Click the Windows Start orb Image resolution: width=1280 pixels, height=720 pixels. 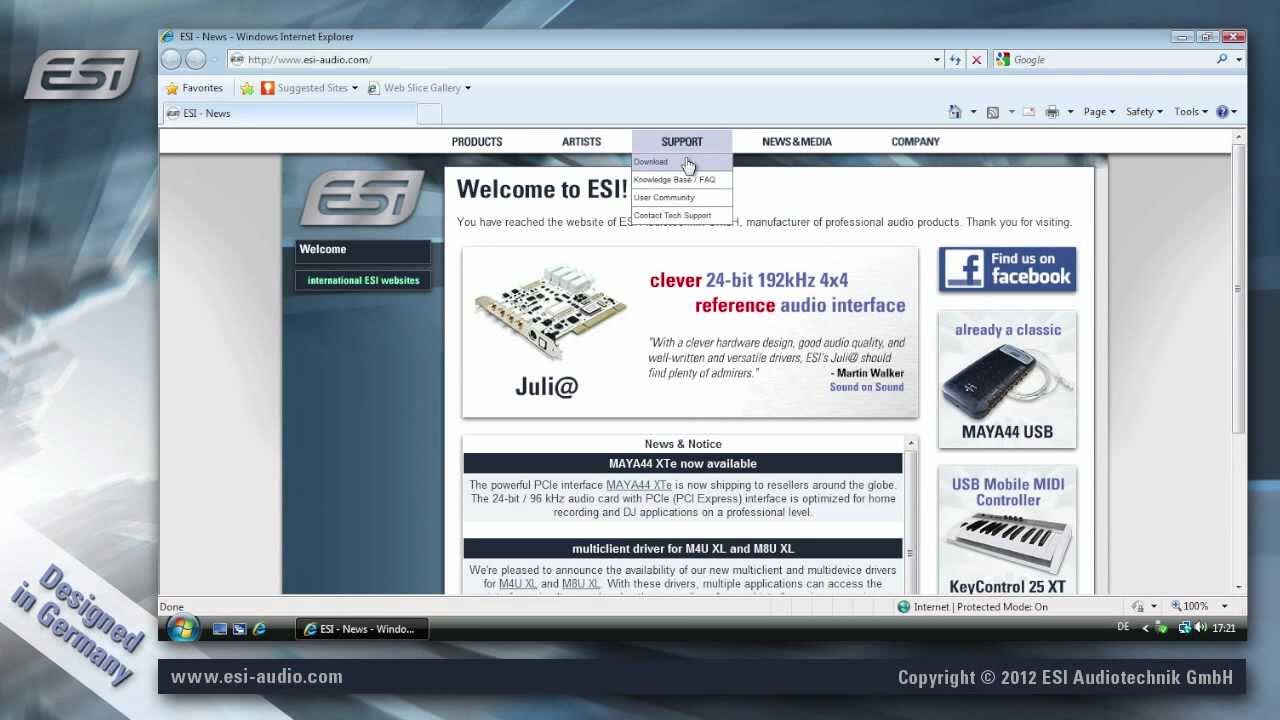pyautogui.click(x=183, y=628)
